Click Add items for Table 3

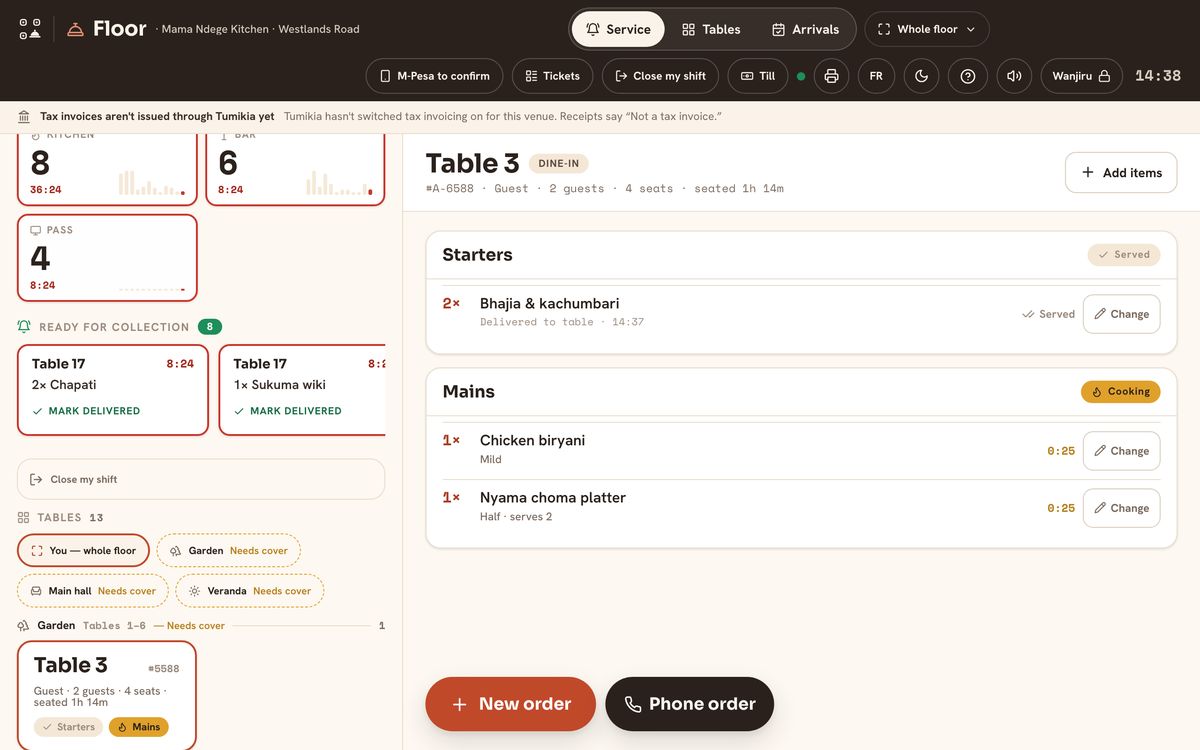pyautogui.click(x=1121, y=172)
